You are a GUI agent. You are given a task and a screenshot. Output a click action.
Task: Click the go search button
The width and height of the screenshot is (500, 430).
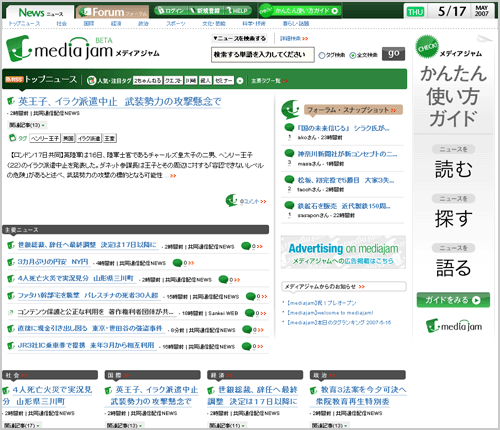coord(394,54)
